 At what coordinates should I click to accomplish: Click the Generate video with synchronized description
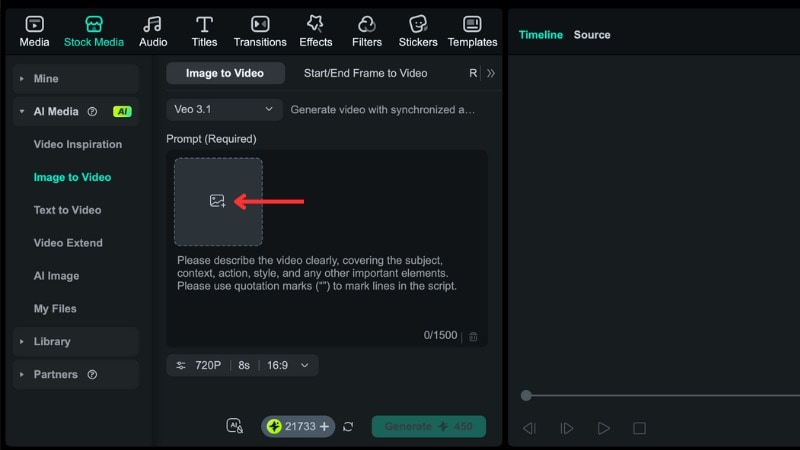pyautogui.click(x=383, y=110)
